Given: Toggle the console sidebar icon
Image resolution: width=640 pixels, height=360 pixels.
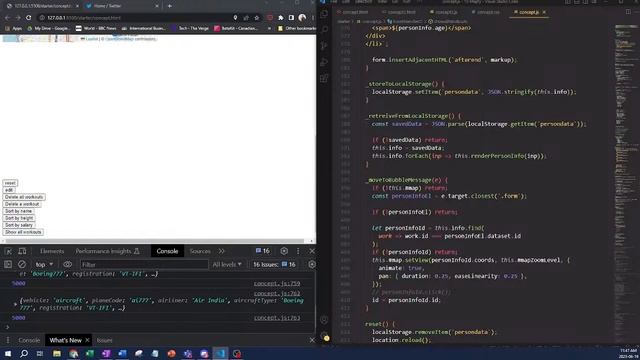Looking at the screenshot, I should [x=8, y=264].
